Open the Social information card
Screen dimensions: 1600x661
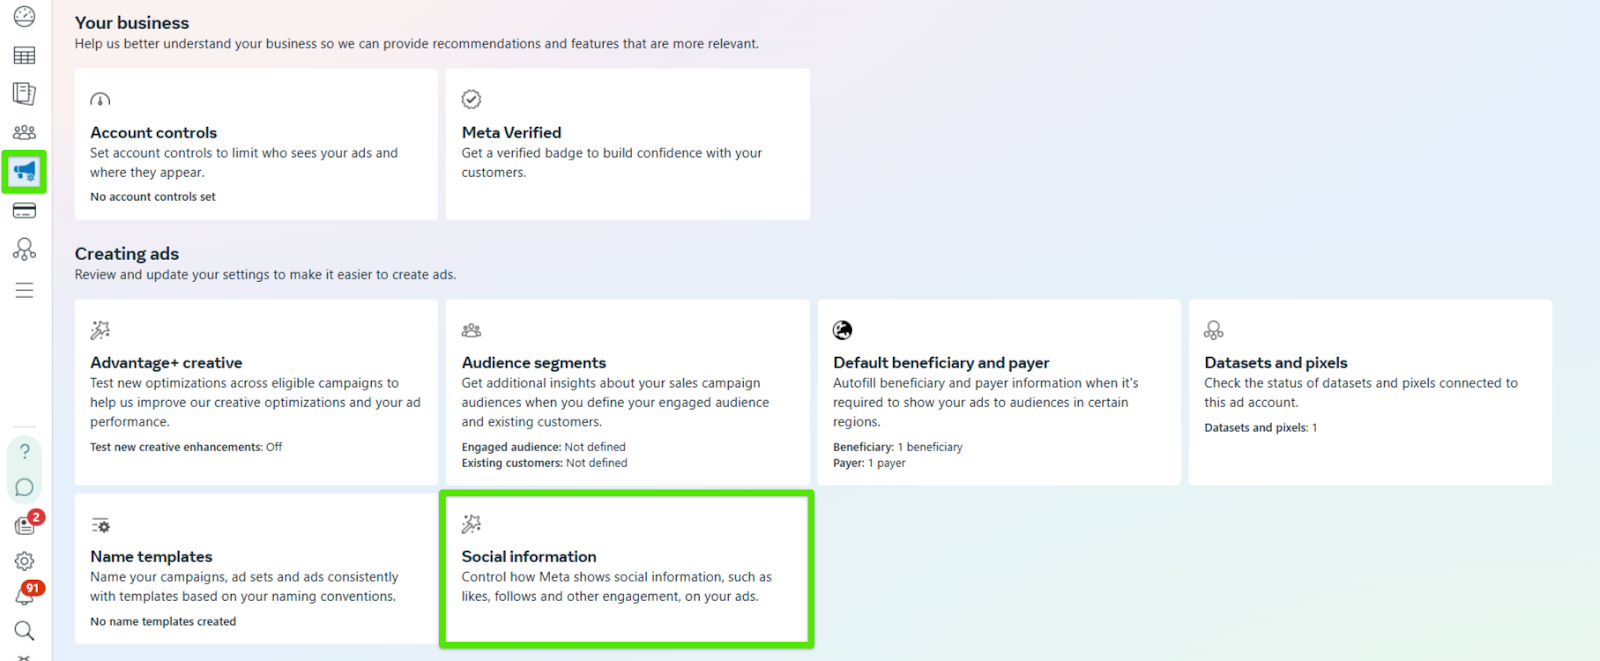click(x=626, y=568)
